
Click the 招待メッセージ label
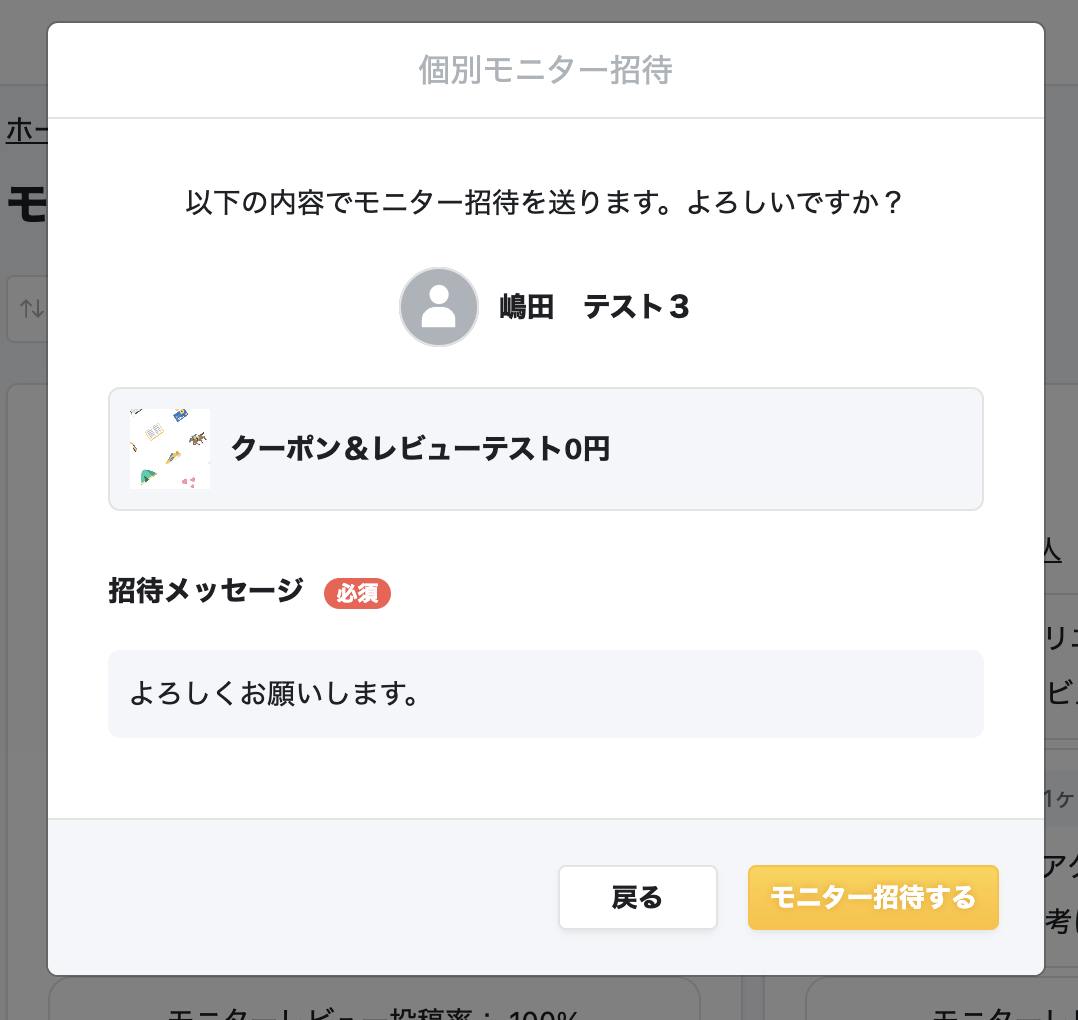205,591
